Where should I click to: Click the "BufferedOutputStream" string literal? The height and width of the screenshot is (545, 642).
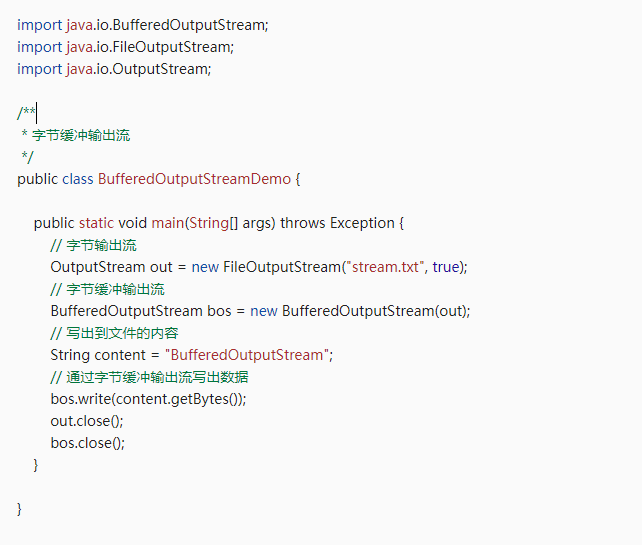point(247,355)
